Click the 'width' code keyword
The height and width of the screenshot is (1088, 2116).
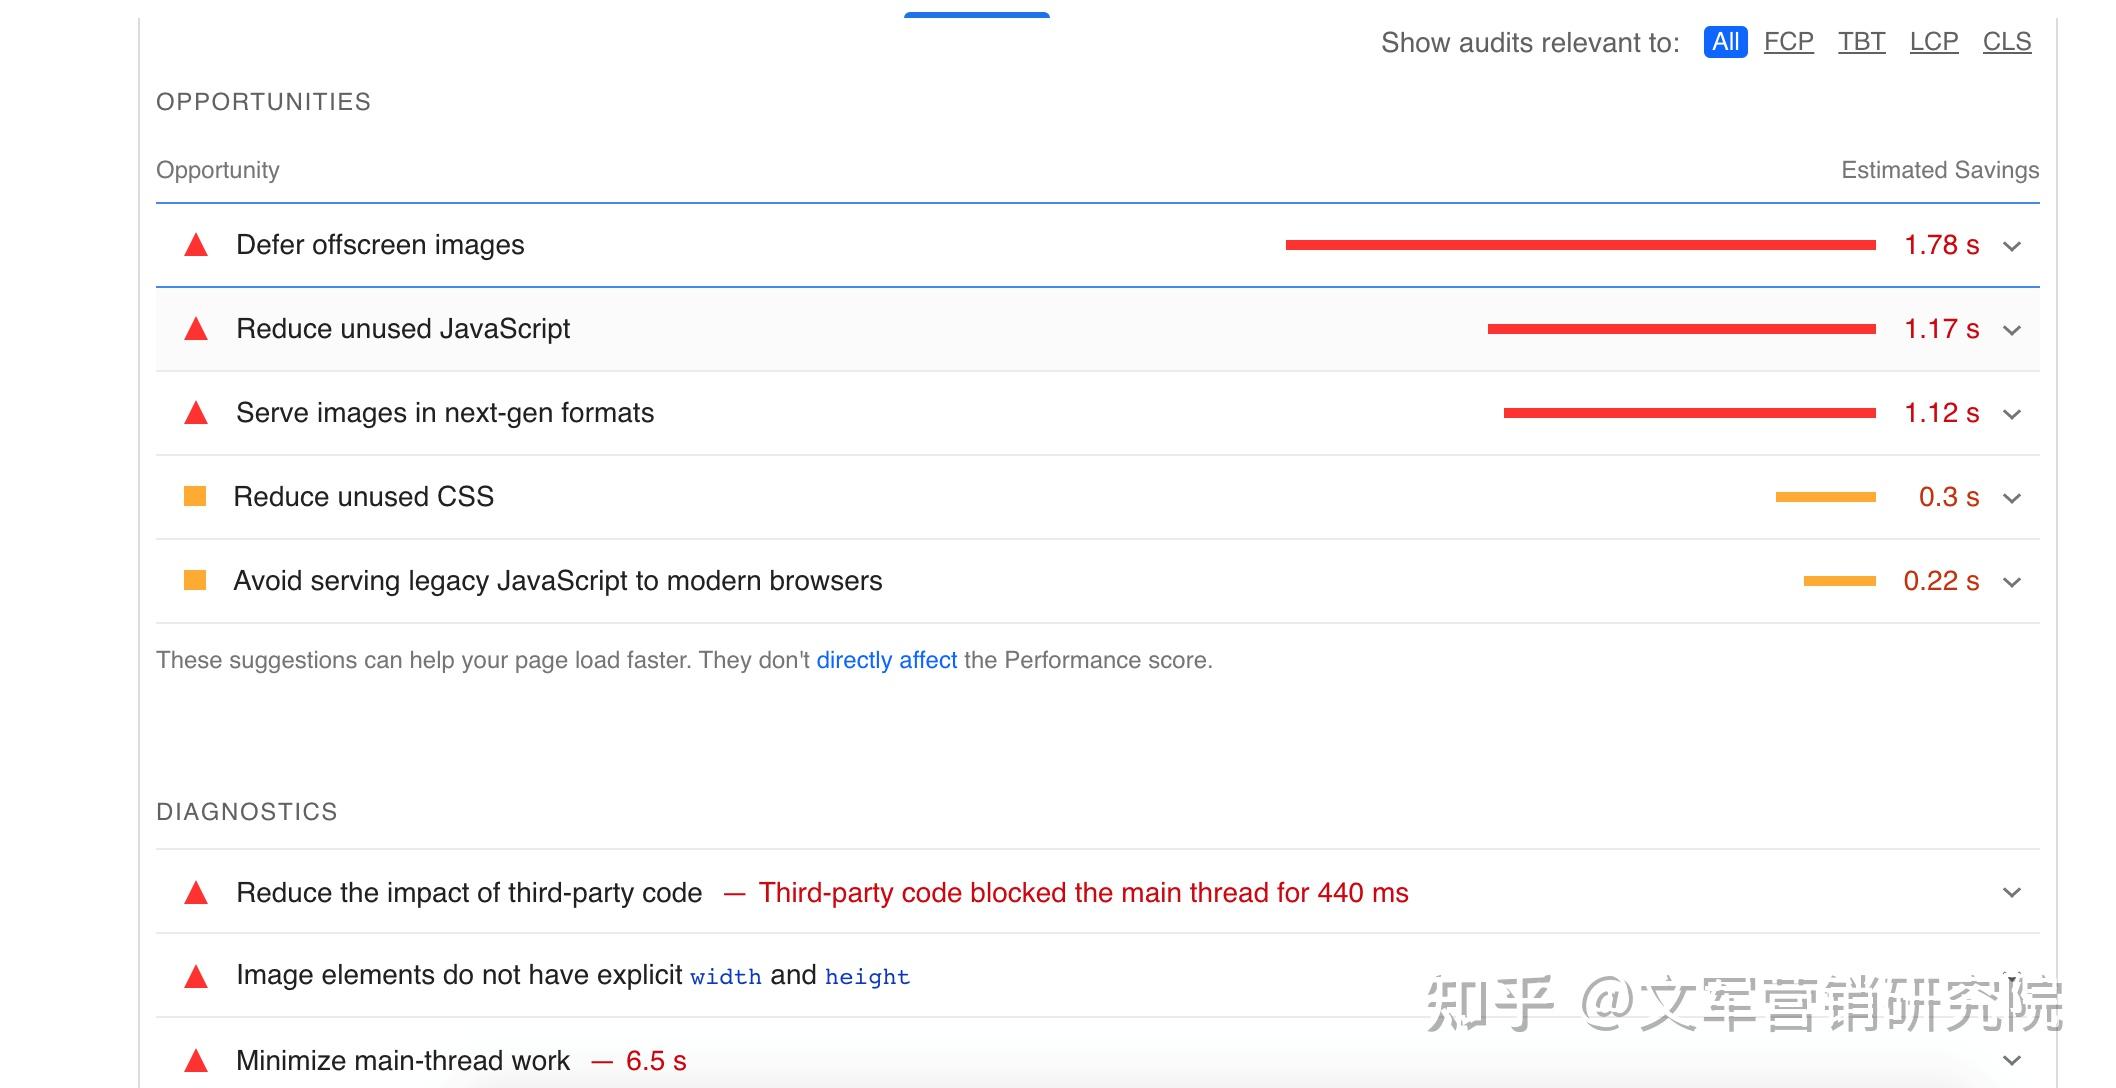(x=726, y=977)
